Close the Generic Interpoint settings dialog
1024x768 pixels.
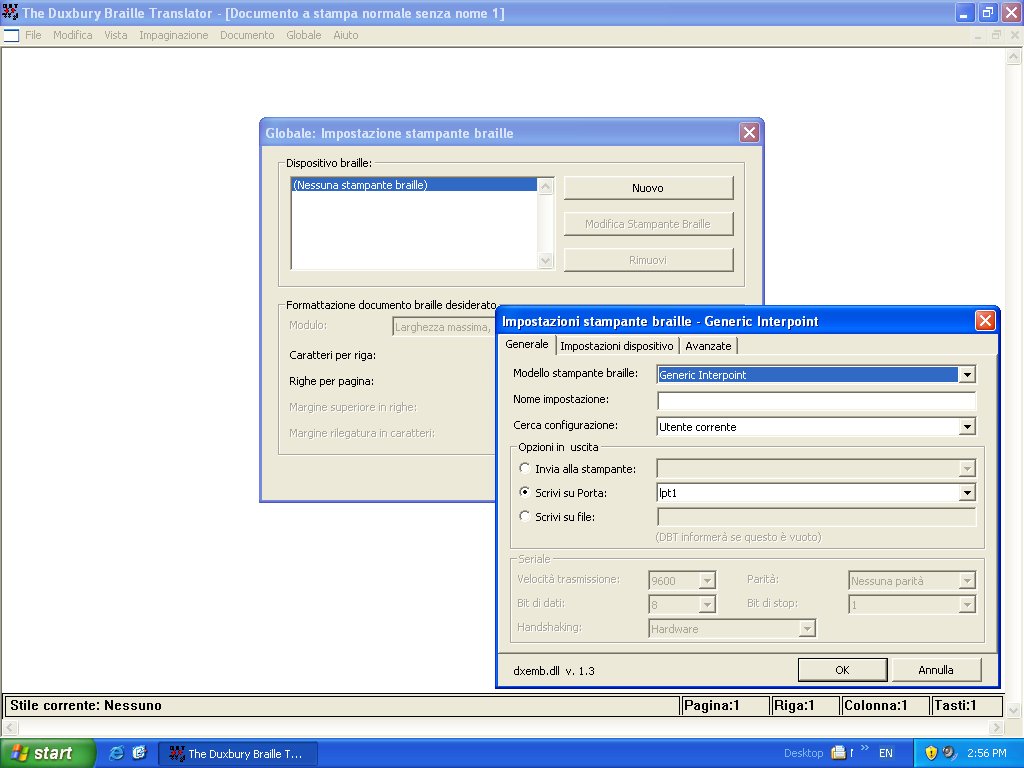pos(985,321)
